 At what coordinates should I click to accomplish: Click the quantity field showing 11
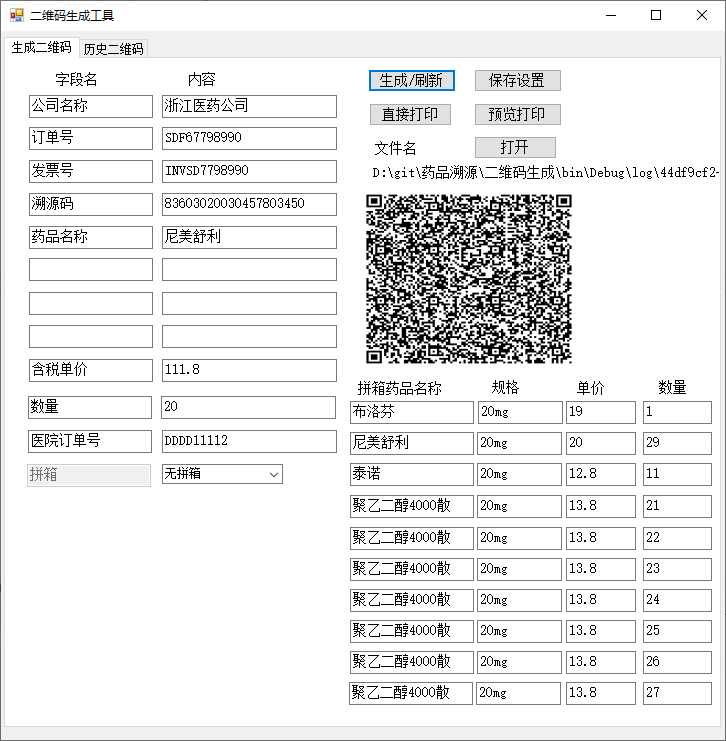677,474
